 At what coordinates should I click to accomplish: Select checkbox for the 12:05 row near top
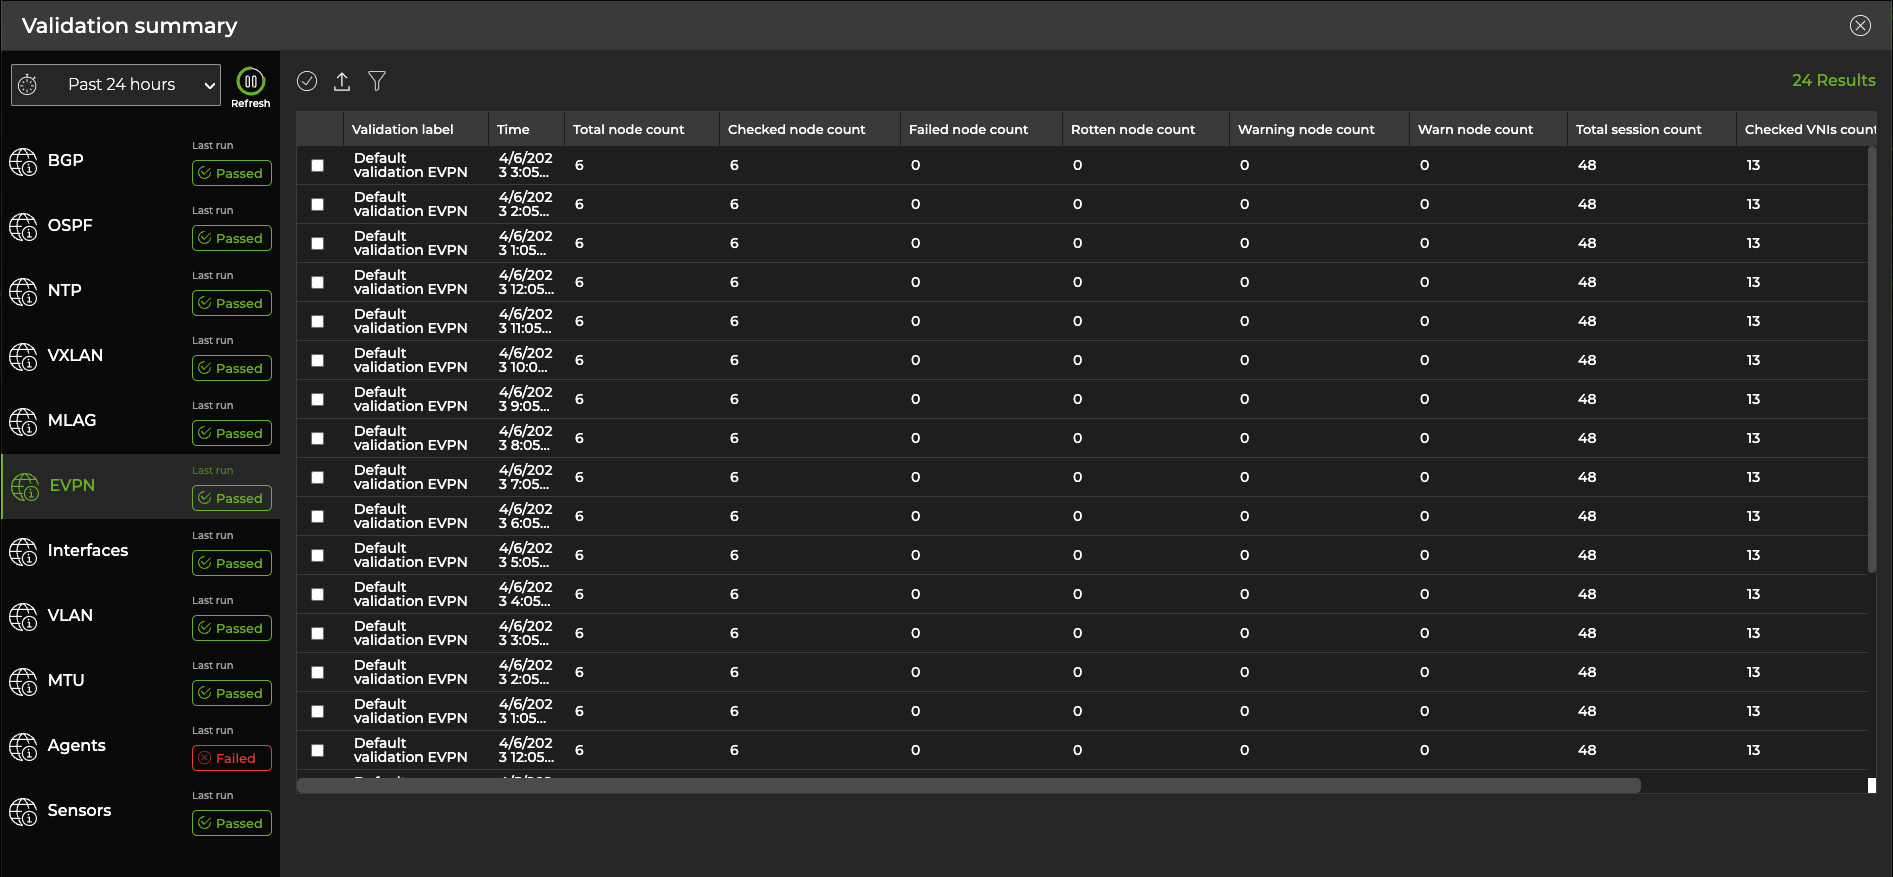[318, 283]
